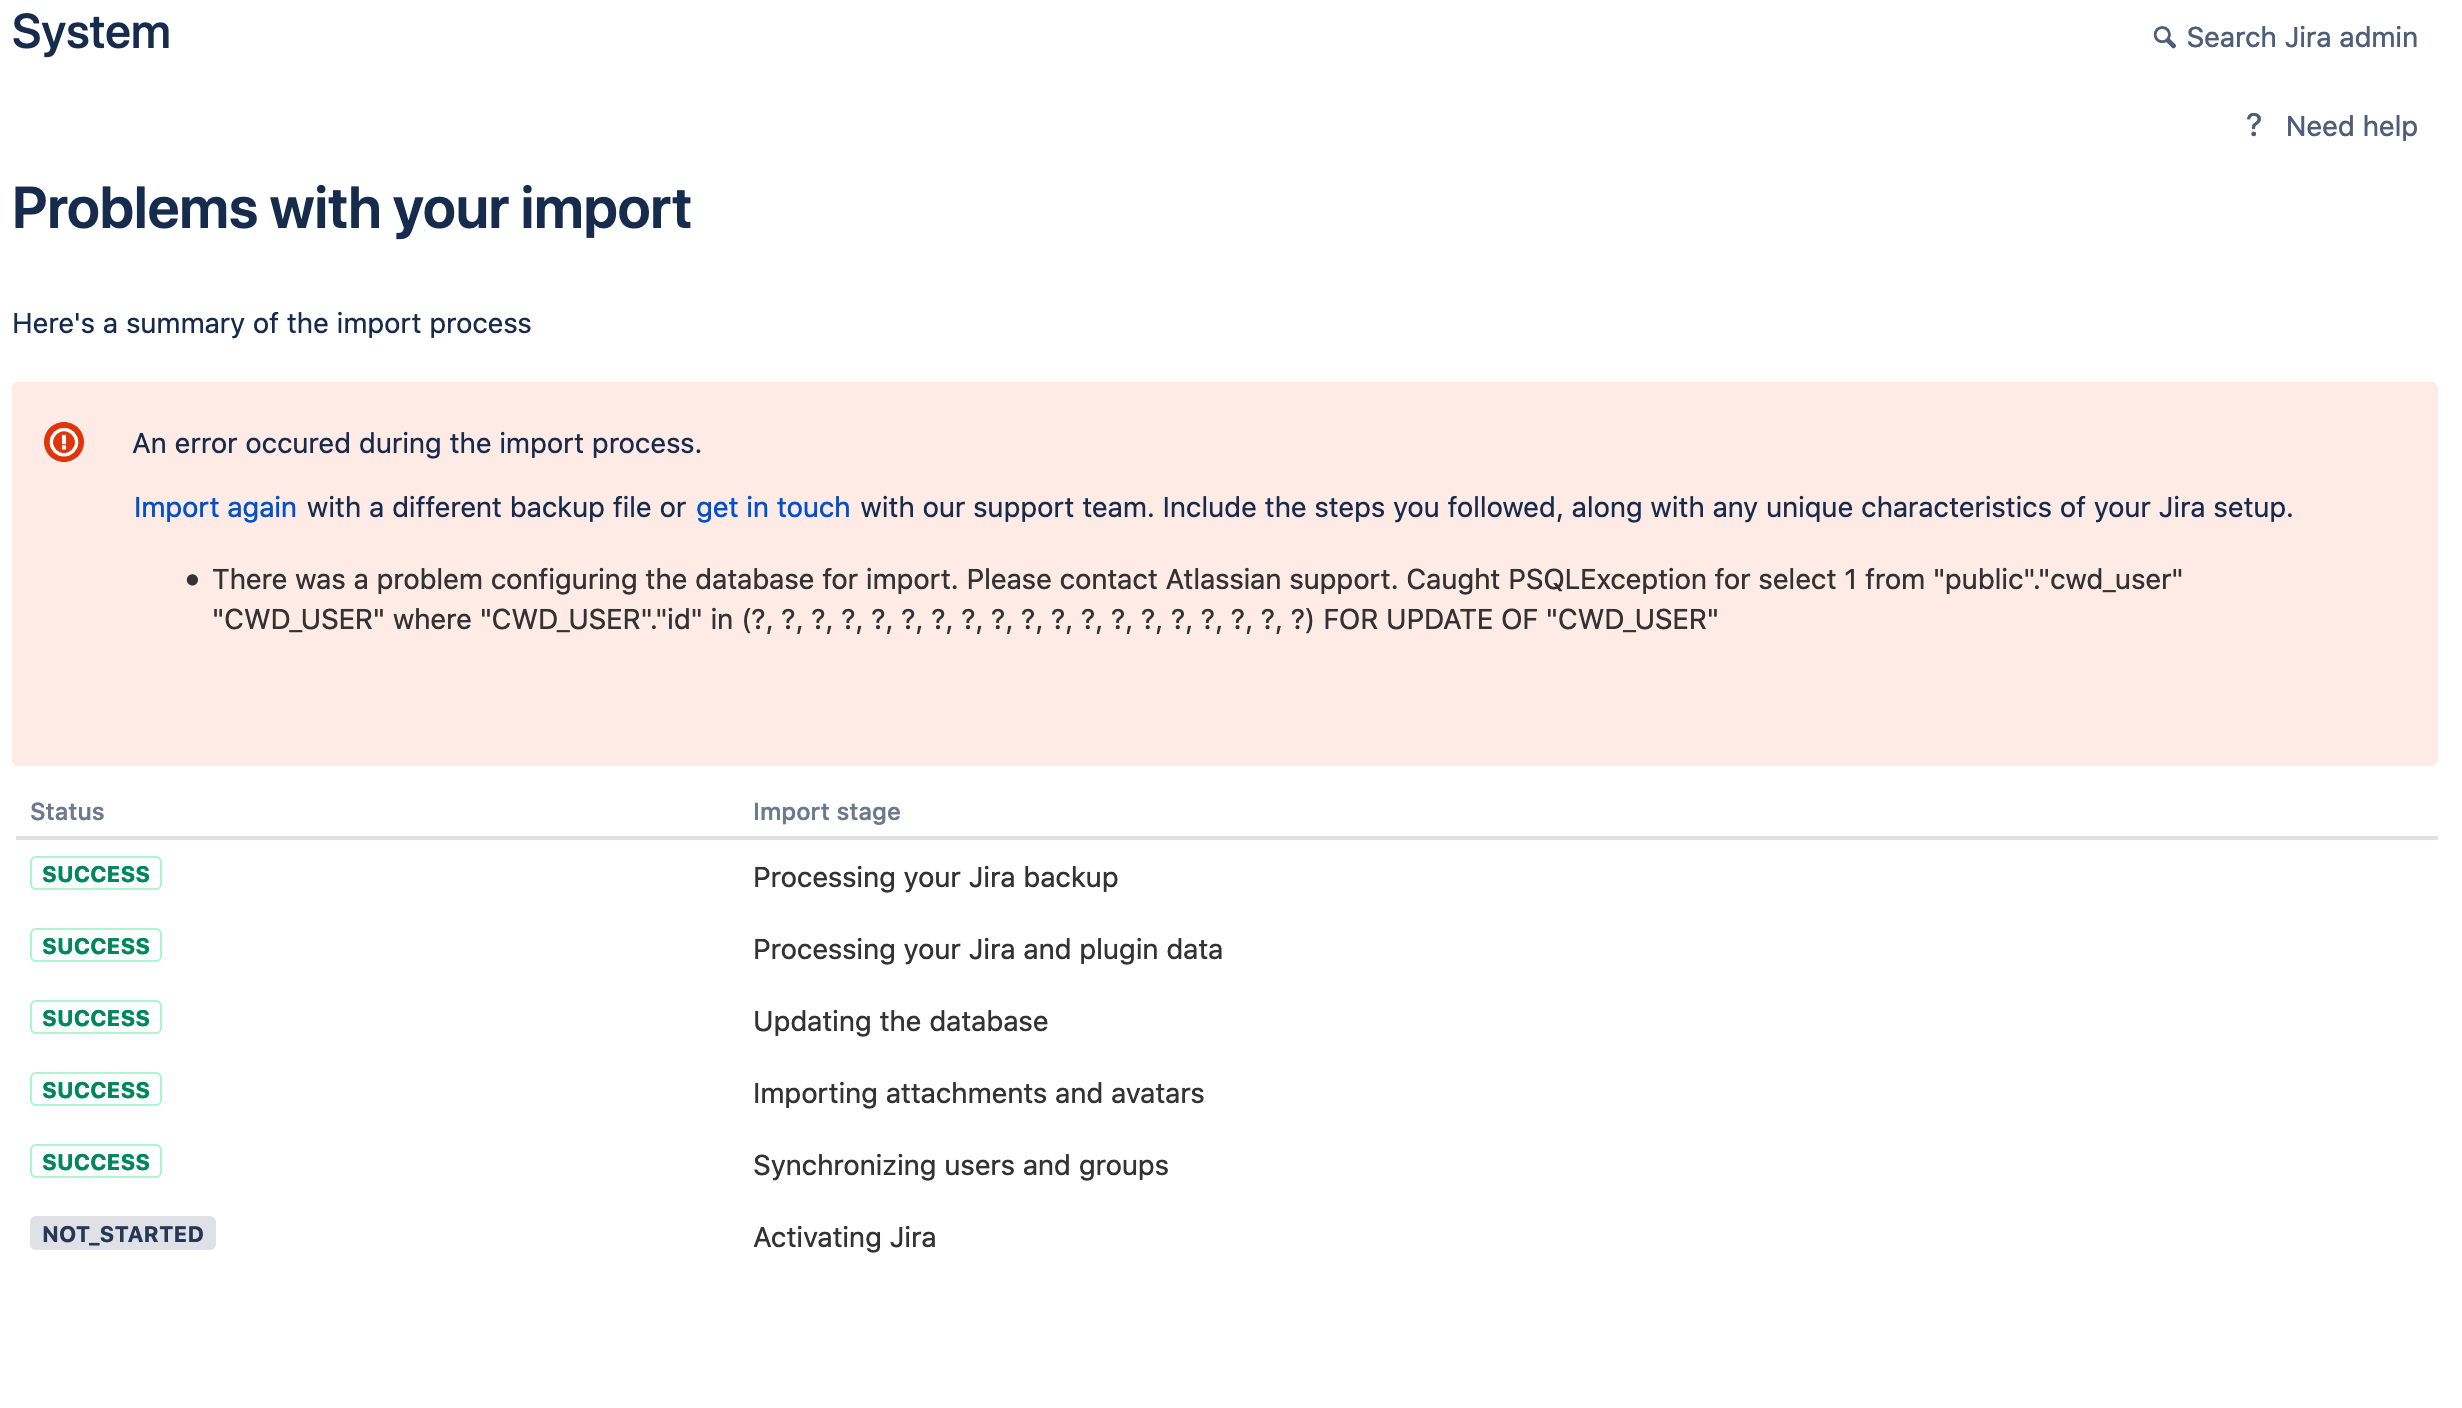Select the Import stage column header

click(827, 811)
